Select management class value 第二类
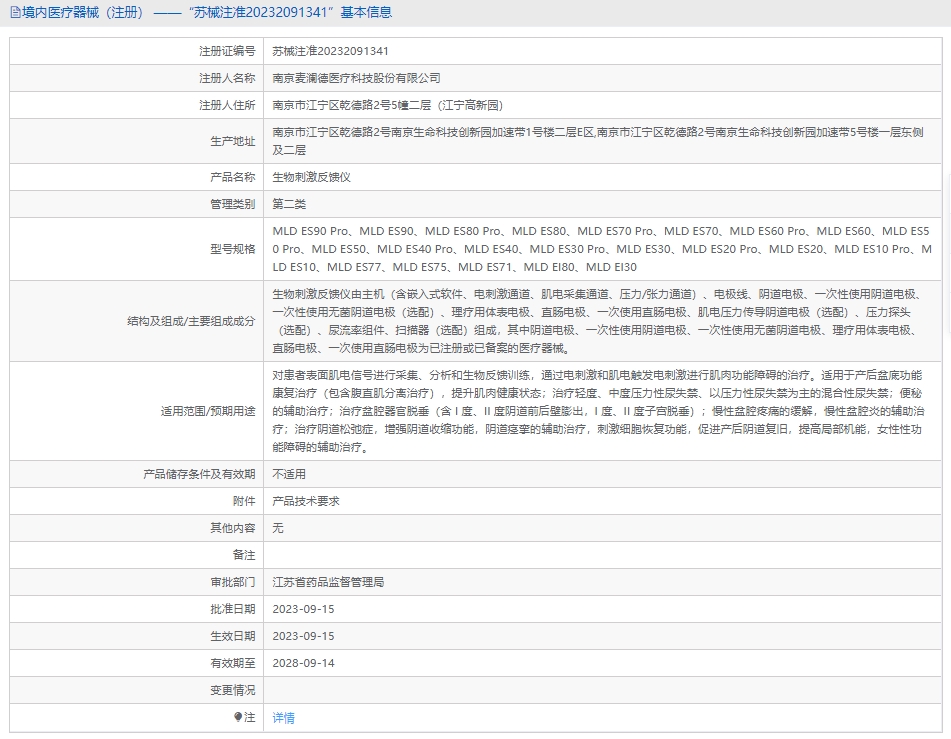Screen dimensions: 951x739 (x=289, y=204)
